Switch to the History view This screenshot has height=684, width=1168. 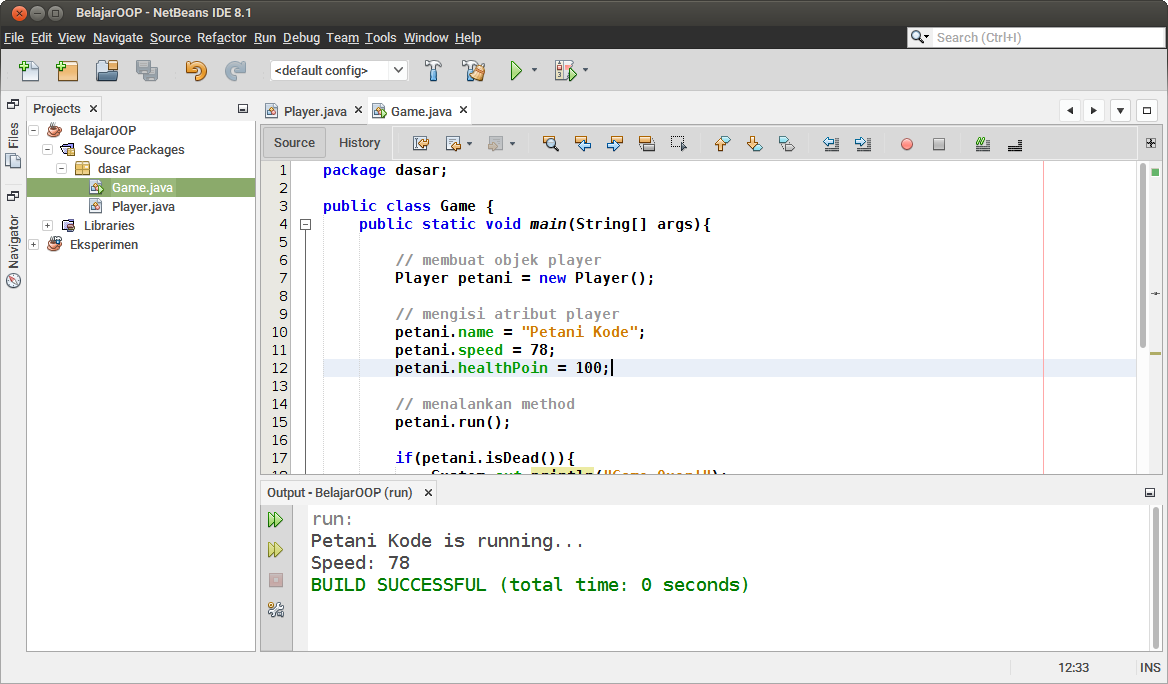pyautogui.click(x=358, y=142)
